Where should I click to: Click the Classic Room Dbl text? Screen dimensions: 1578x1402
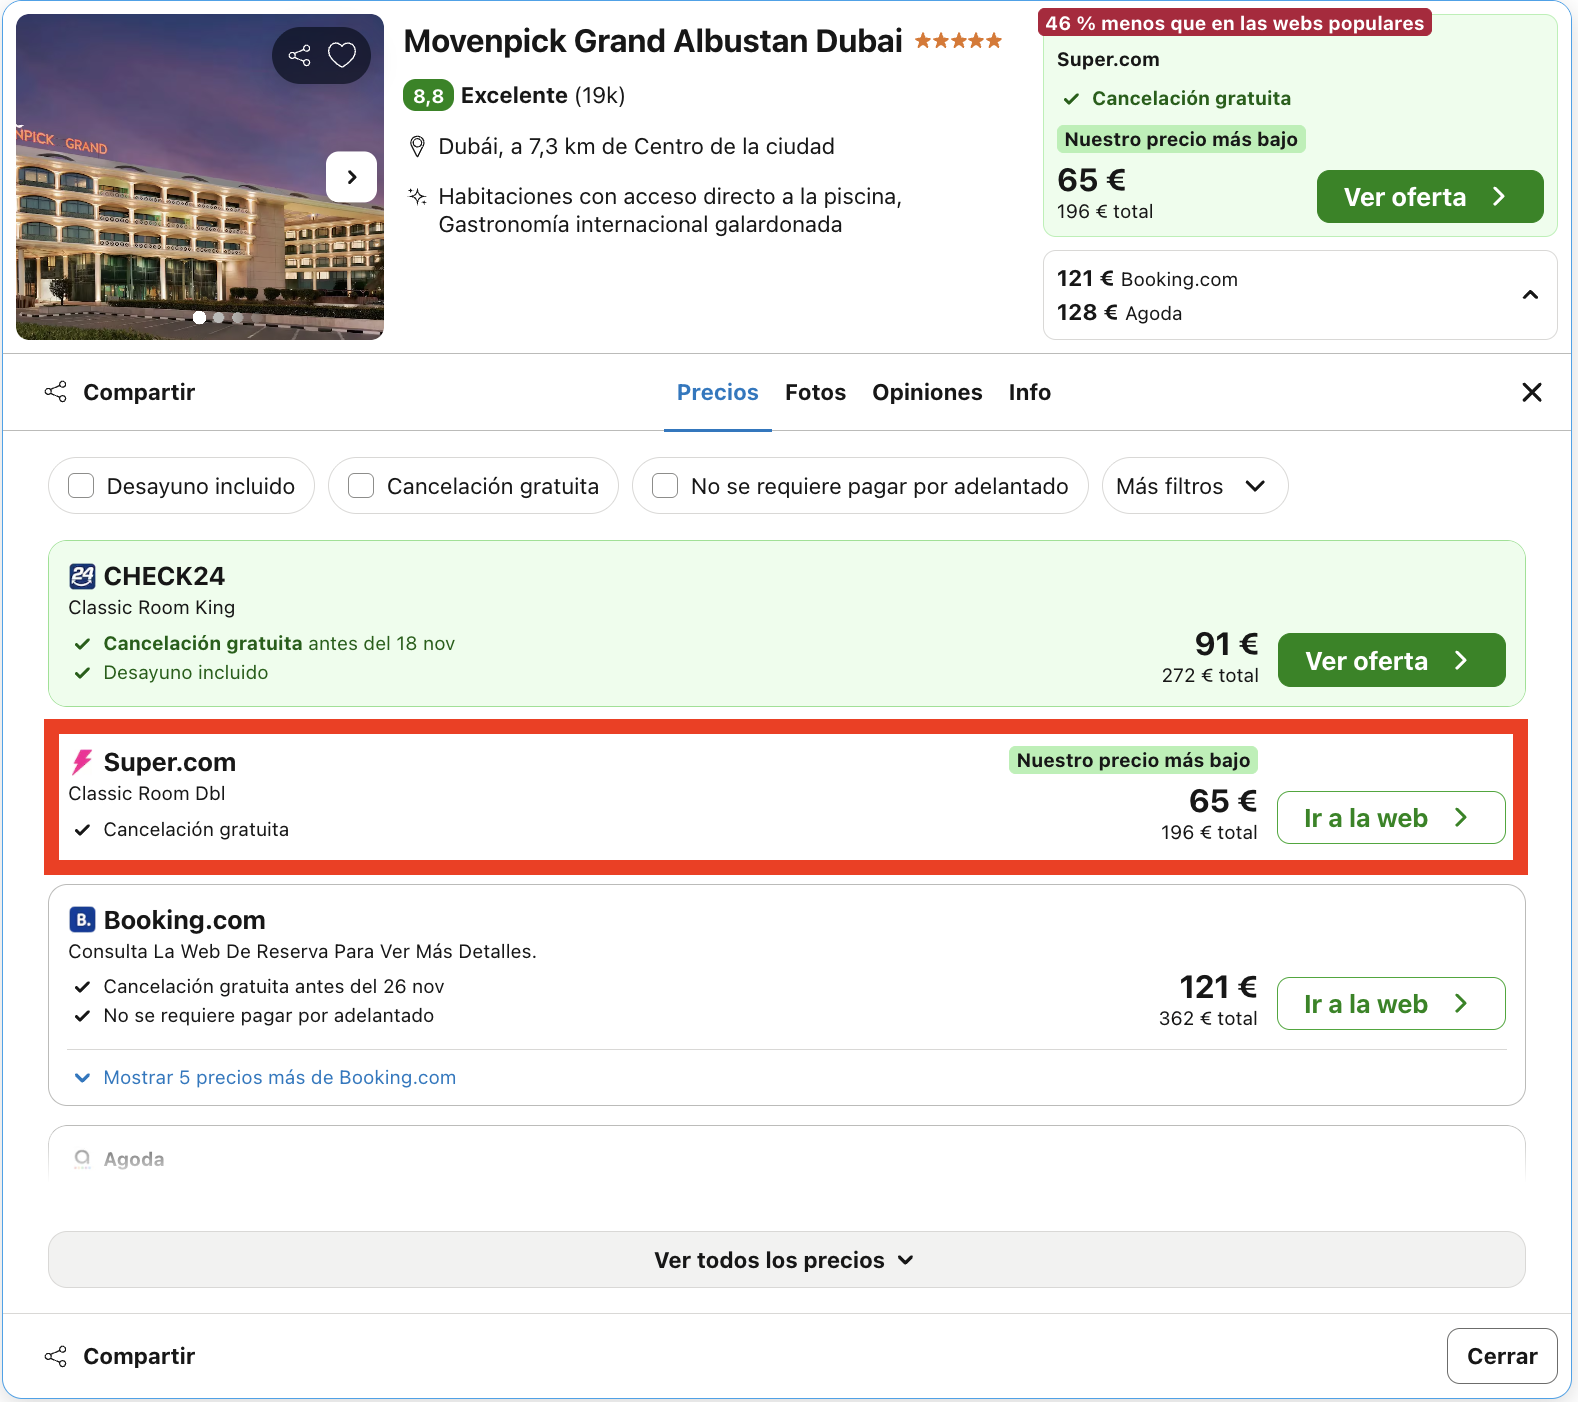click(147, 793)
